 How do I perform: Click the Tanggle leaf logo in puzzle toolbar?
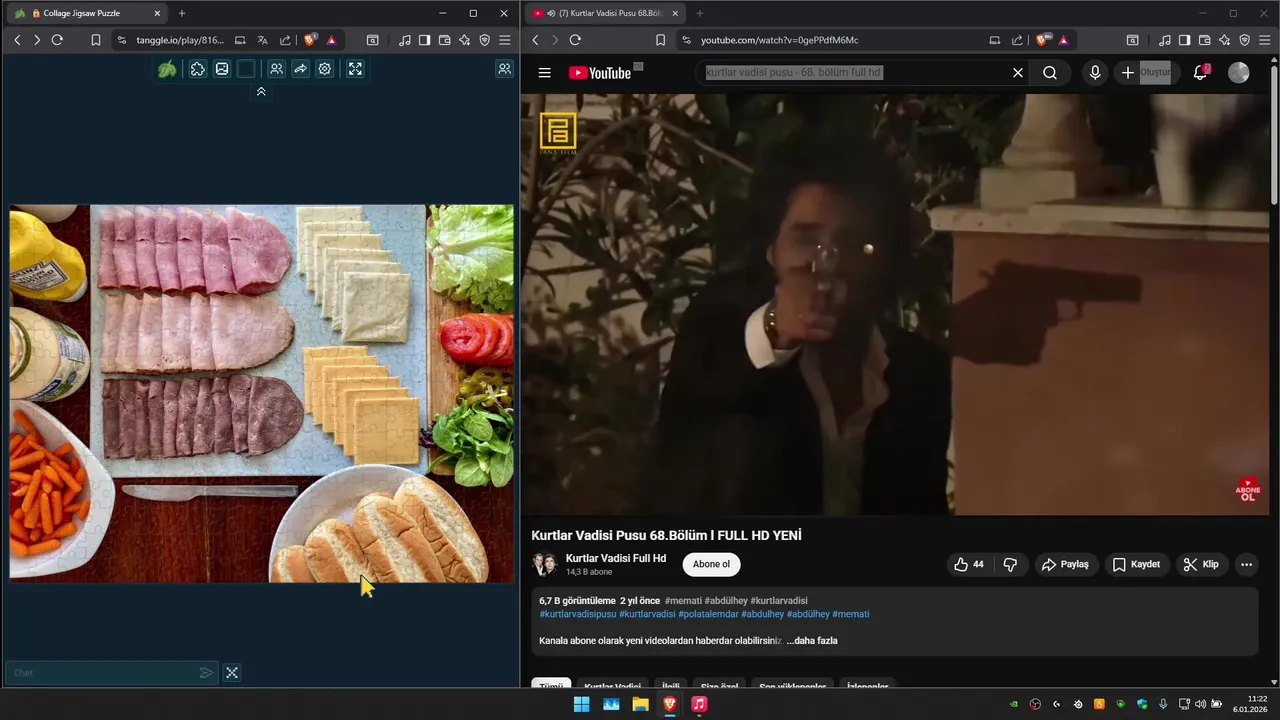tap(167, 69)
